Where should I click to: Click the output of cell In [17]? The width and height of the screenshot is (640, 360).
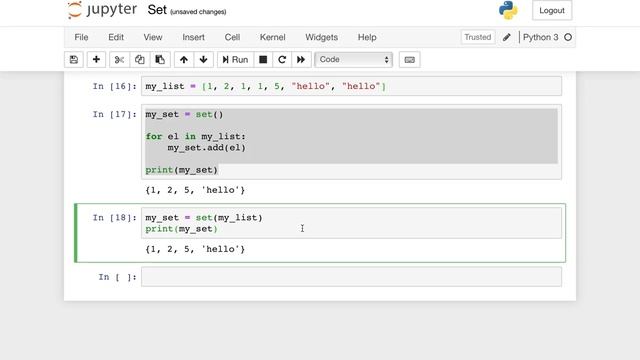[195, 190]
